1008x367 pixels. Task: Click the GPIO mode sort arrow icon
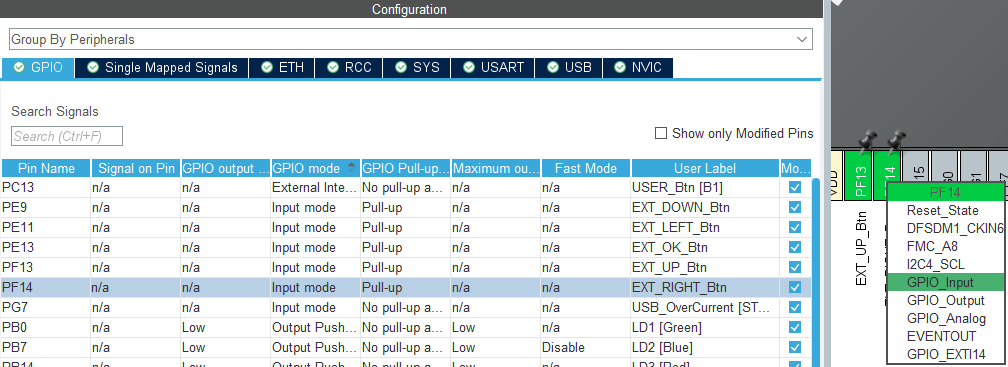tap(351, 168)
